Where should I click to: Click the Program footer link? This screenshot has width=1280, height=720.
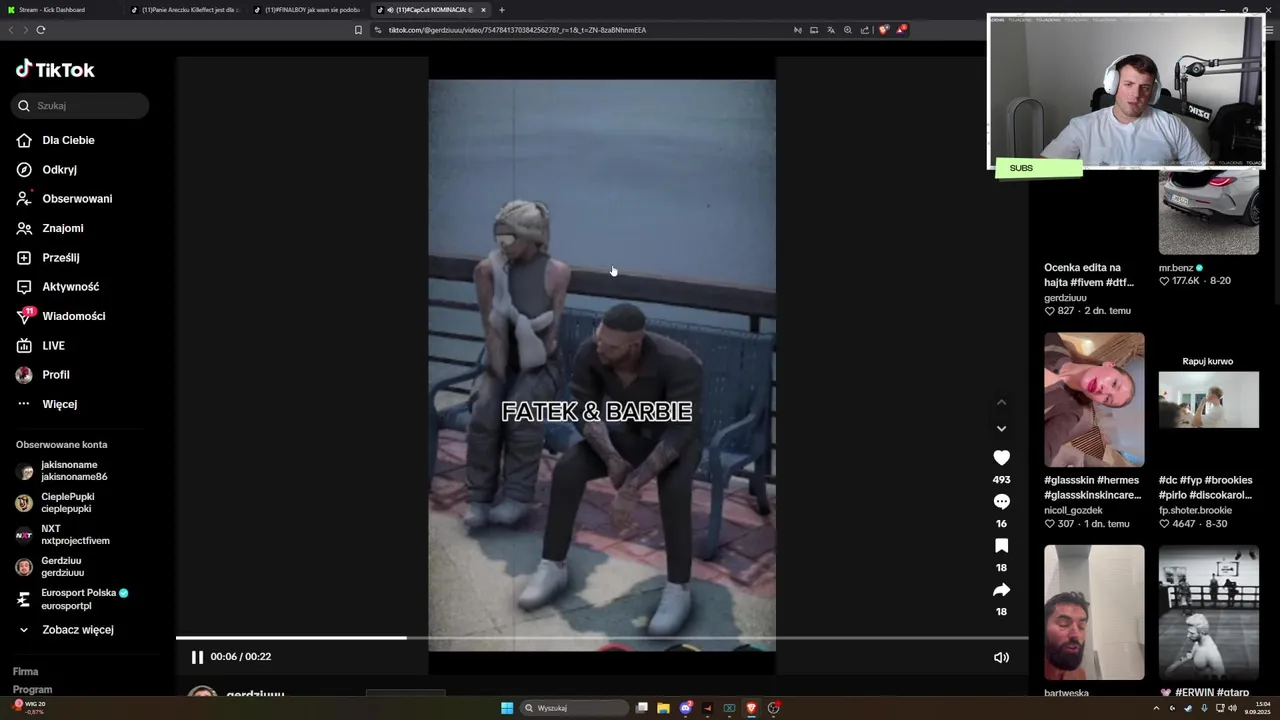point(32,690)
